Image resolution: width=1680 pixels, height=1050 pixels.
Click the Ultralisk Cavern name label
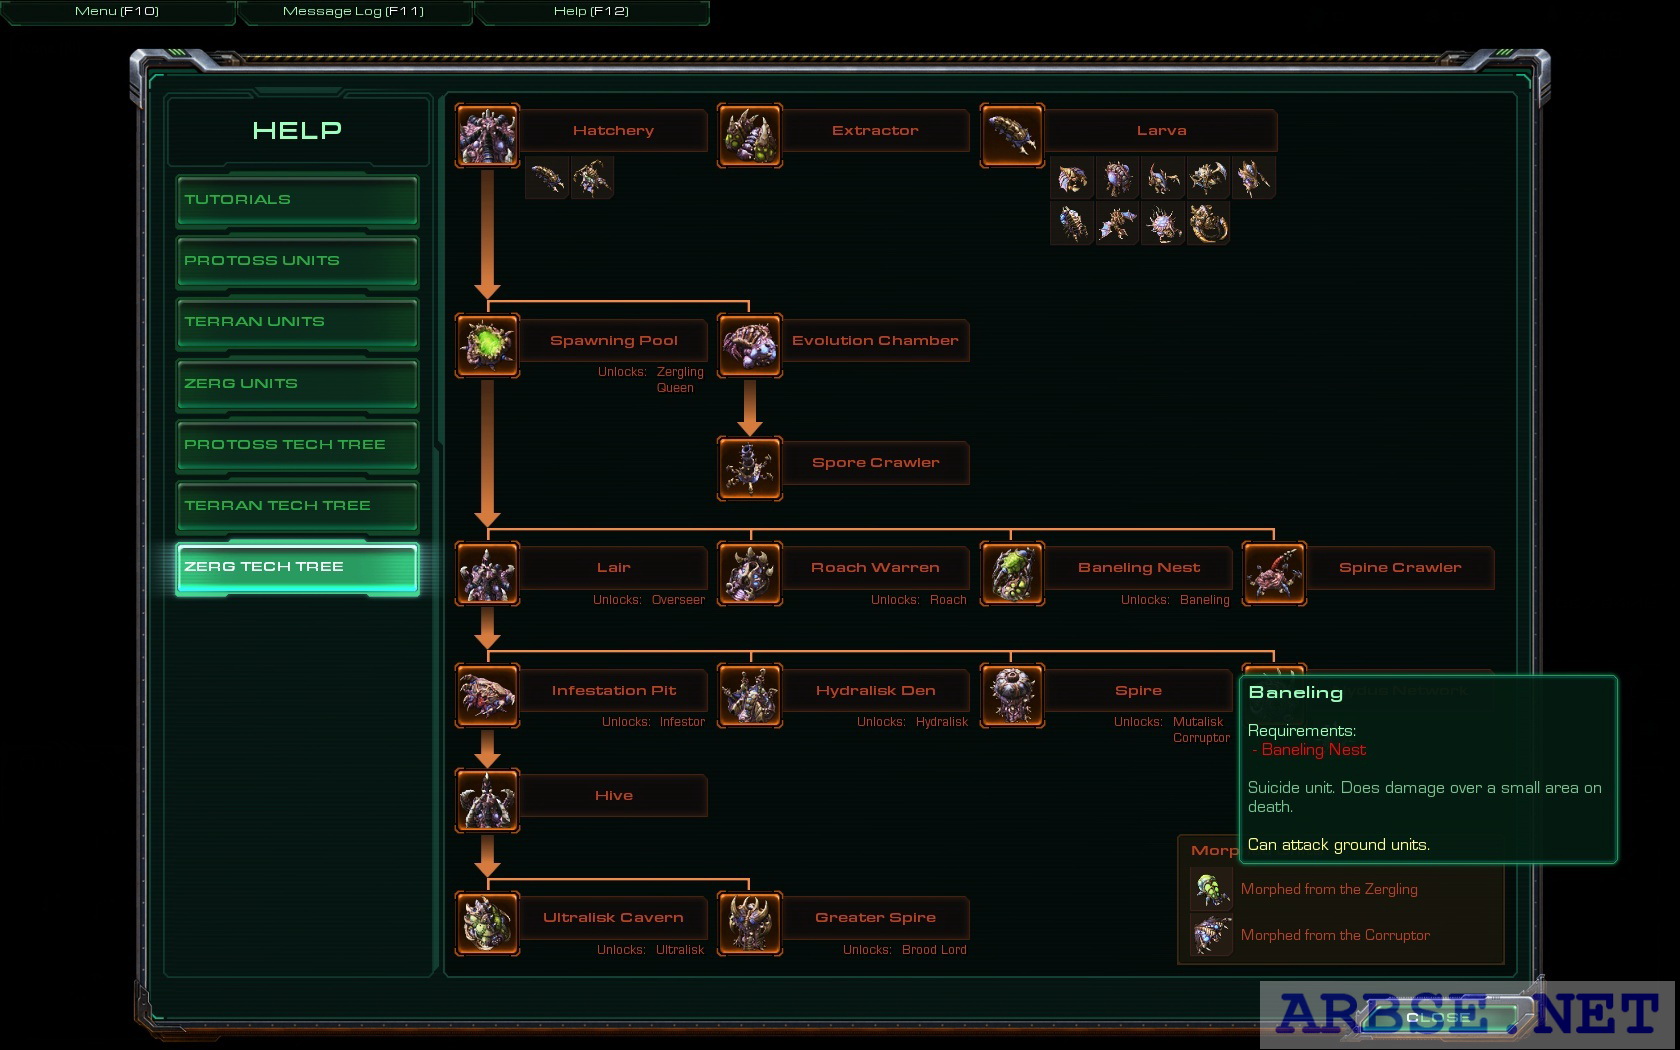click(613, 917)
